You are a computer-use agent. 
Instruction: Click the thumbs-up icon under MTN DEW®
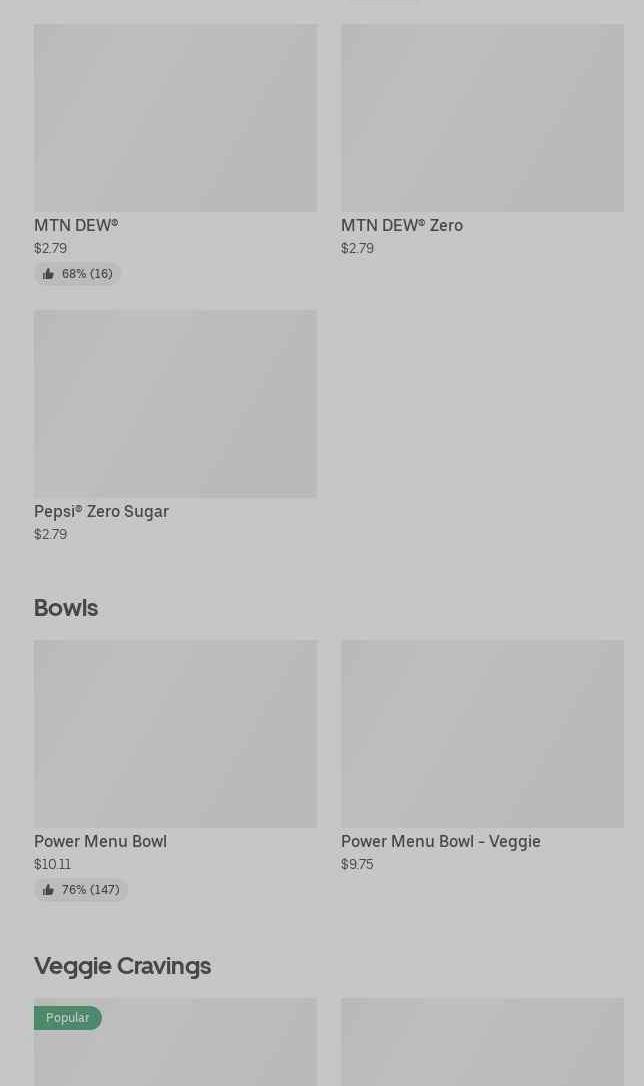pos(48,274)
